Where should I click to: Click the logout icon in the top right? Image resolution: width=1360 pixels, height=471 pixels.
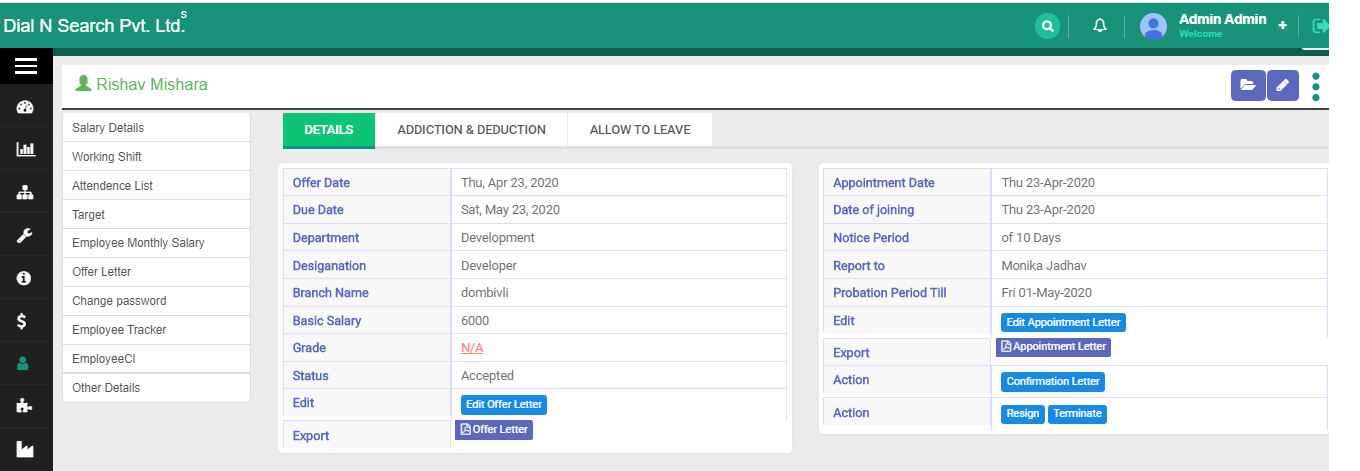(1321, 26)
